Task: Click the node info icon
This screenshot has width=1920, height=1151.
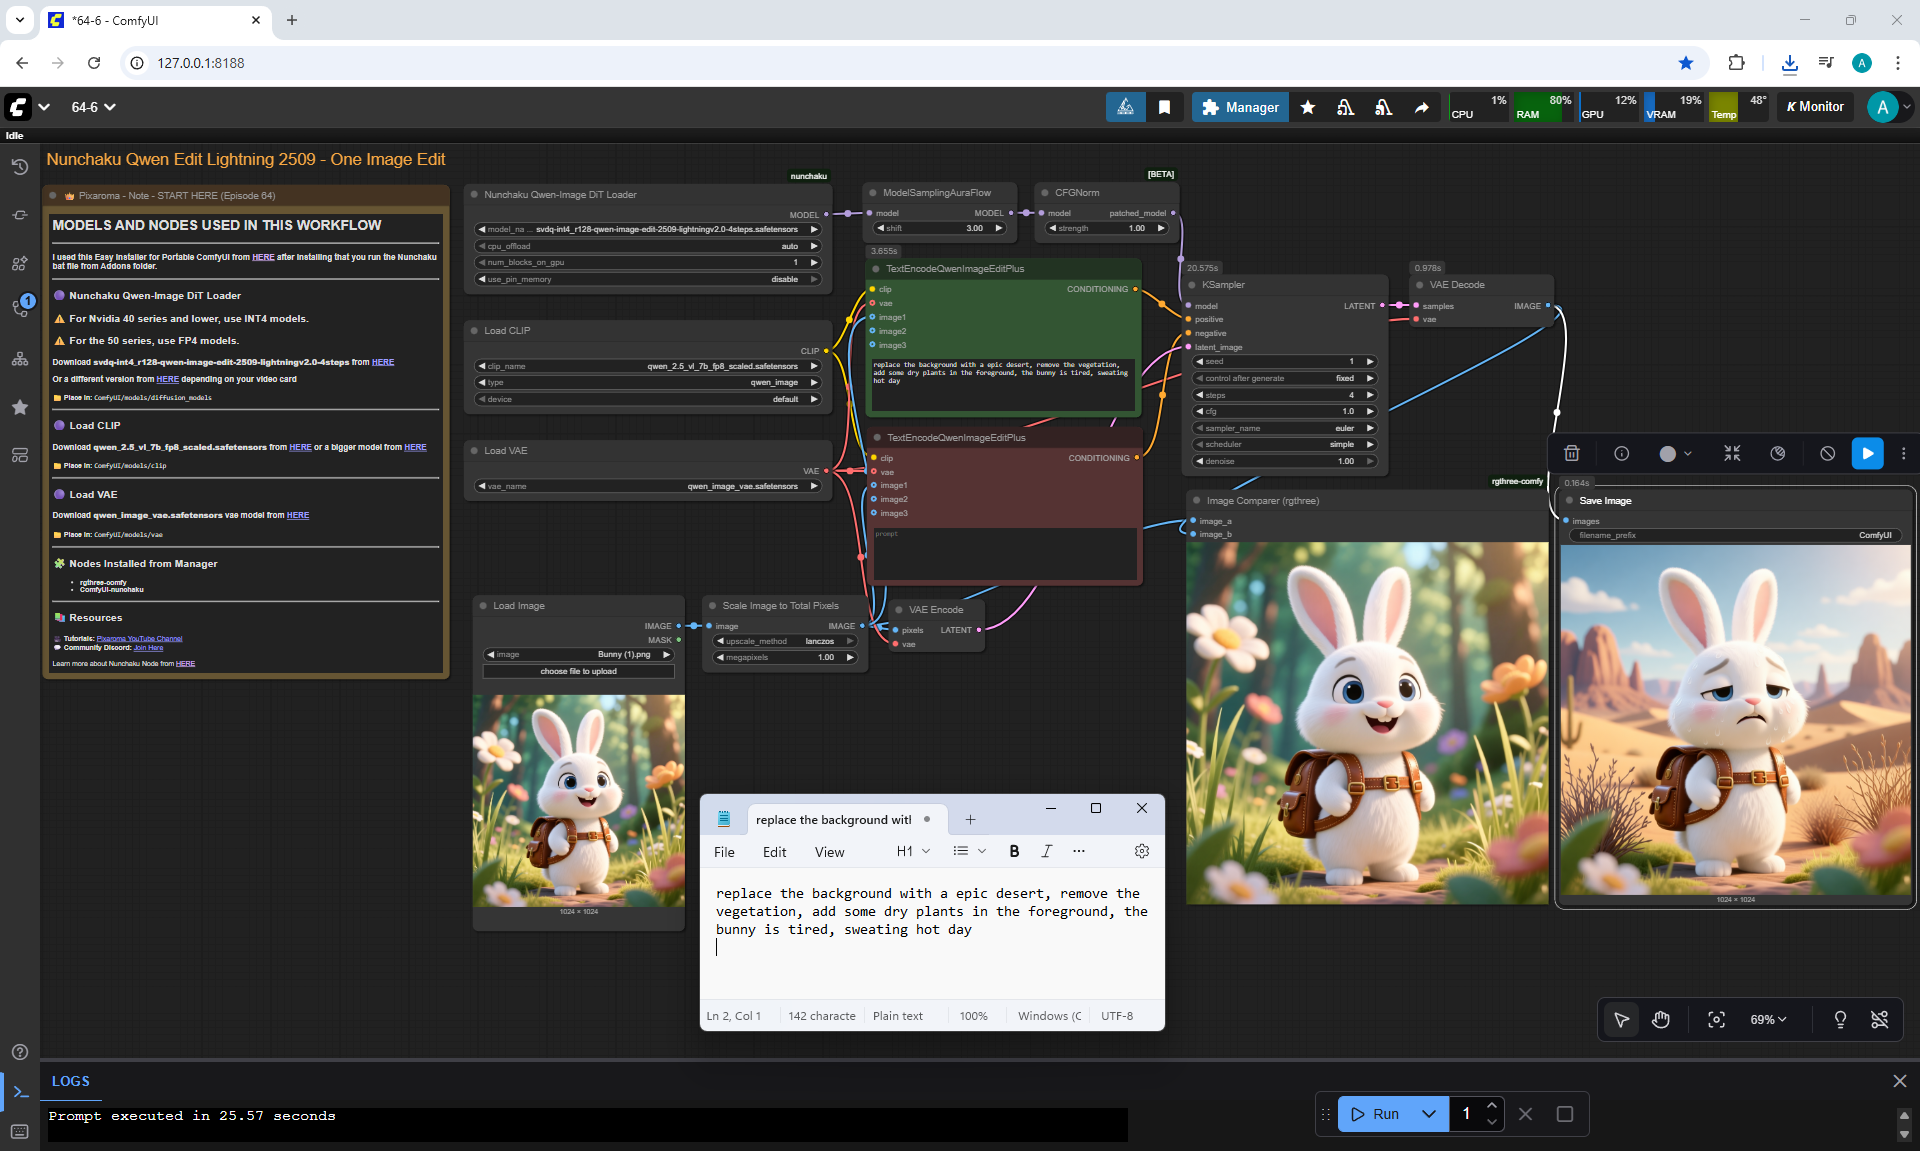Action: [x=1622, y=454]
